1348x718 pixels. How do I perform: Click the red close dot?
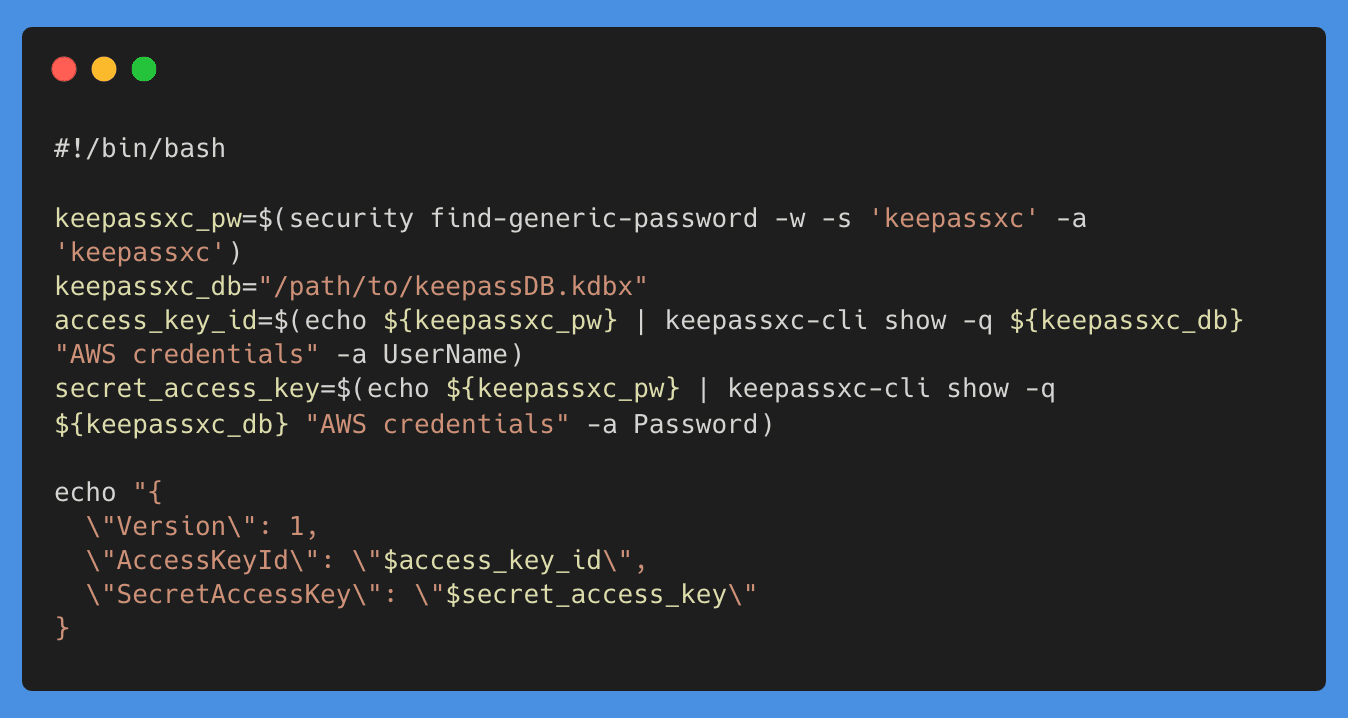coord(64,69)
